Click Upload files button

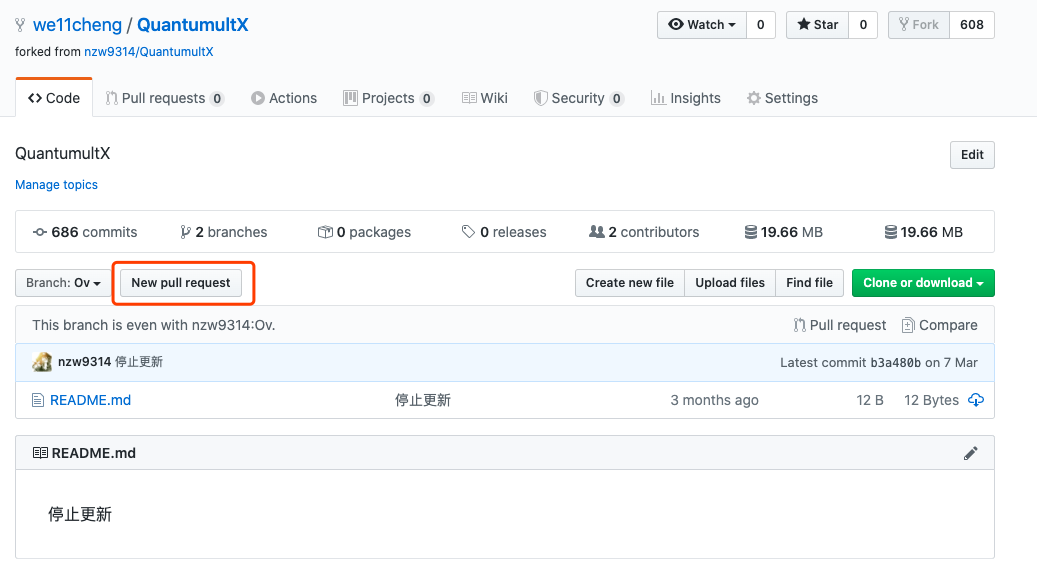tap(730, 282)
